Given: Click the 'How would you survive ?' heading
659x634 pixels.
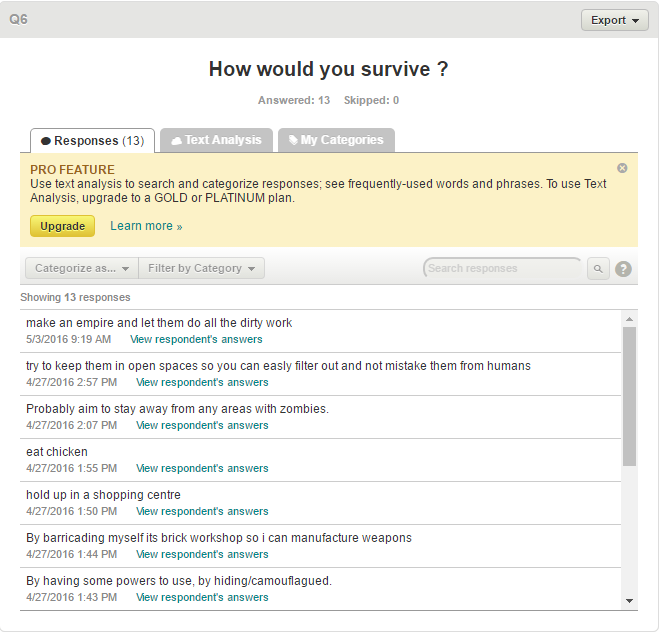Looking at the screenshot, I should coord(329,69).
